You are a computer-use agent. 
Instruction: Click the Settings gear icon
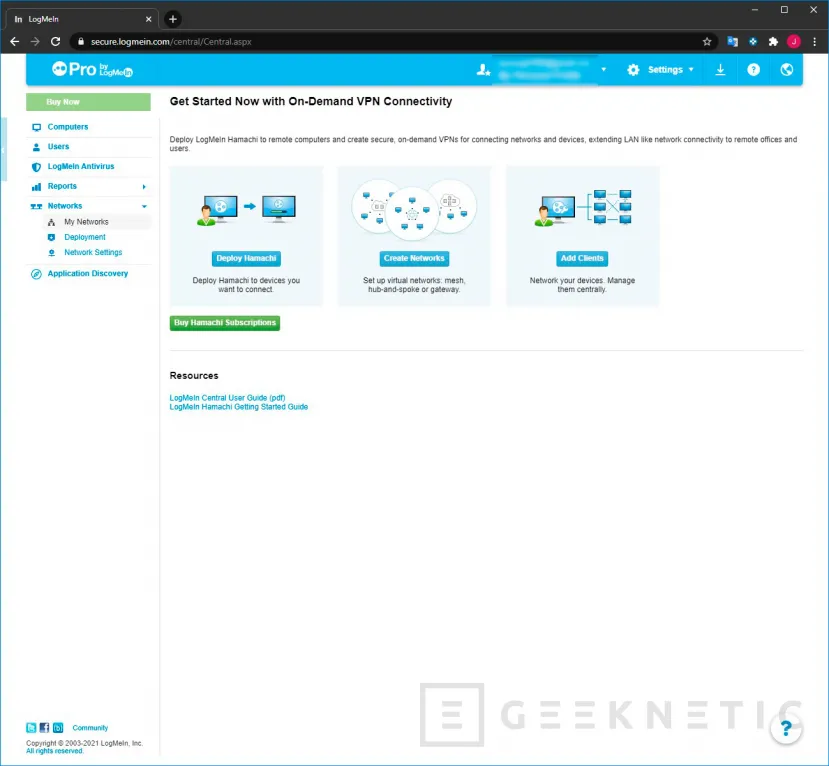pyautogui.click(x=633, y=70)
